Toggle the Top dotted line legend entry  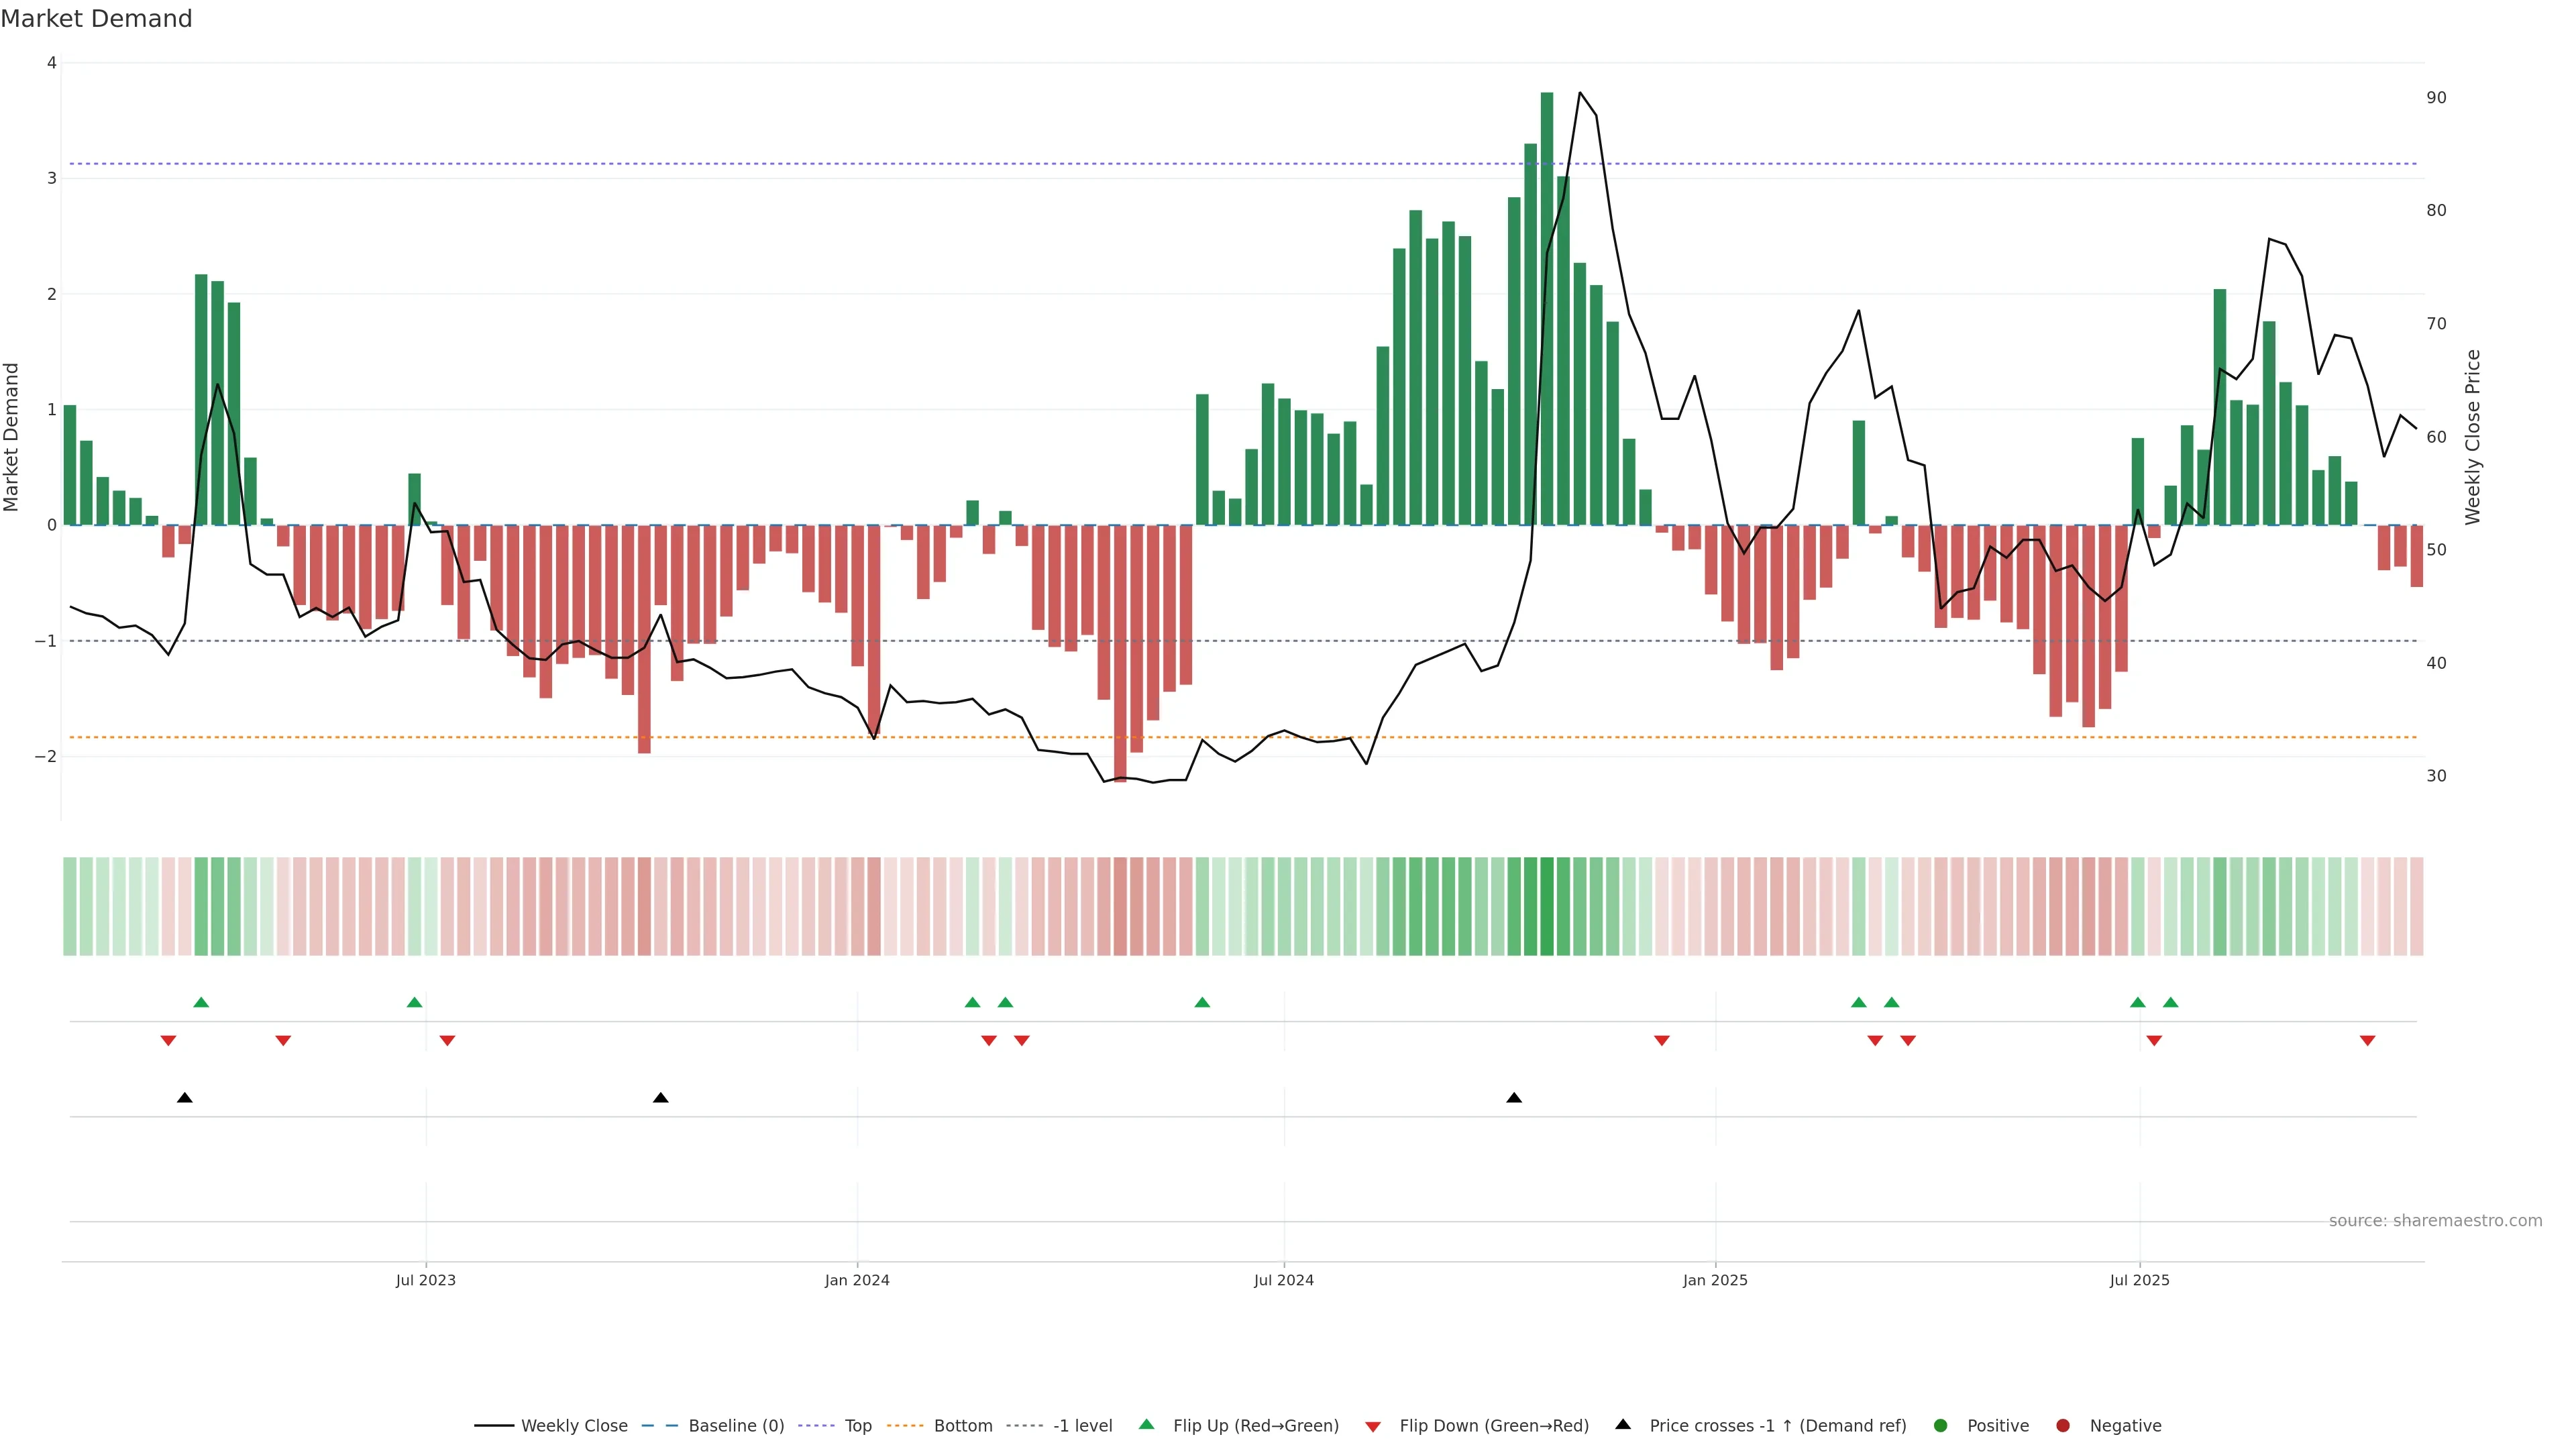click(x=857, y=1426)
